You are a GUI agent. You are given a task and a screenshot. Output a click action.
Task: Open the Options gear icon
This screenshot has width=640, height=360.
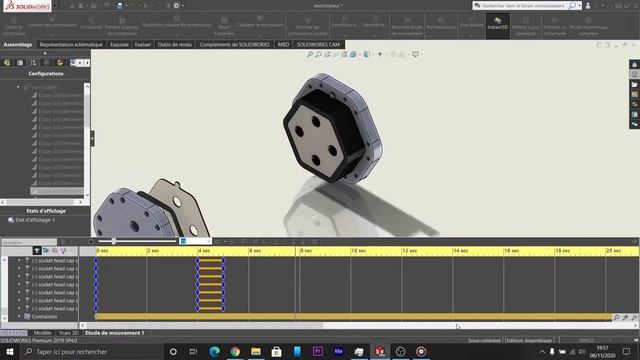click(x=176, y=6)
